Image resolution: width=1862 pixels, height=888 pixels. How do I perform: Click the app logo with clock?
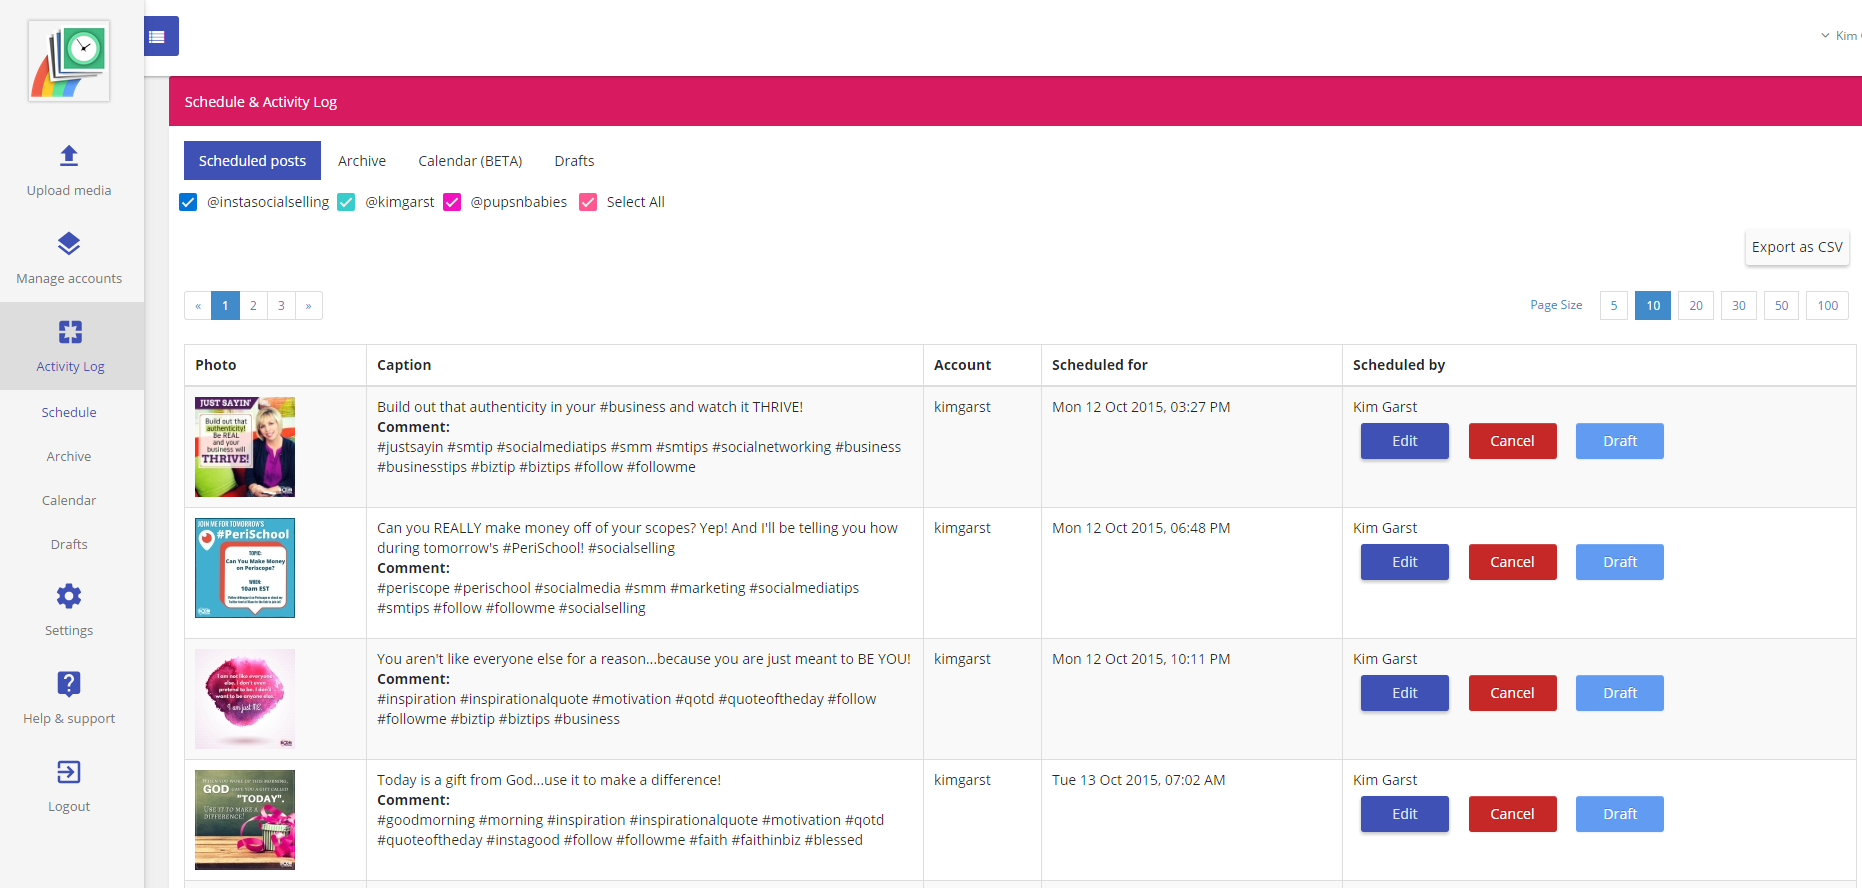tap(69, 61)
